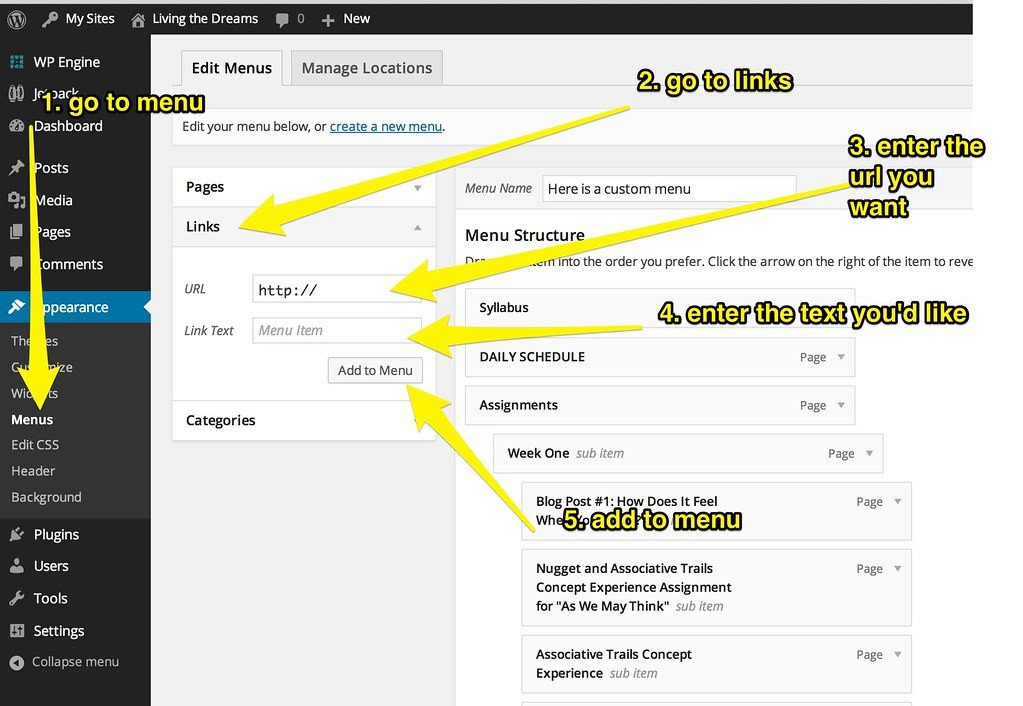1023x706 pixels.
Task: Open WP Engine in the sidebar
Action: pyautogui.click(x=67, y=63)
